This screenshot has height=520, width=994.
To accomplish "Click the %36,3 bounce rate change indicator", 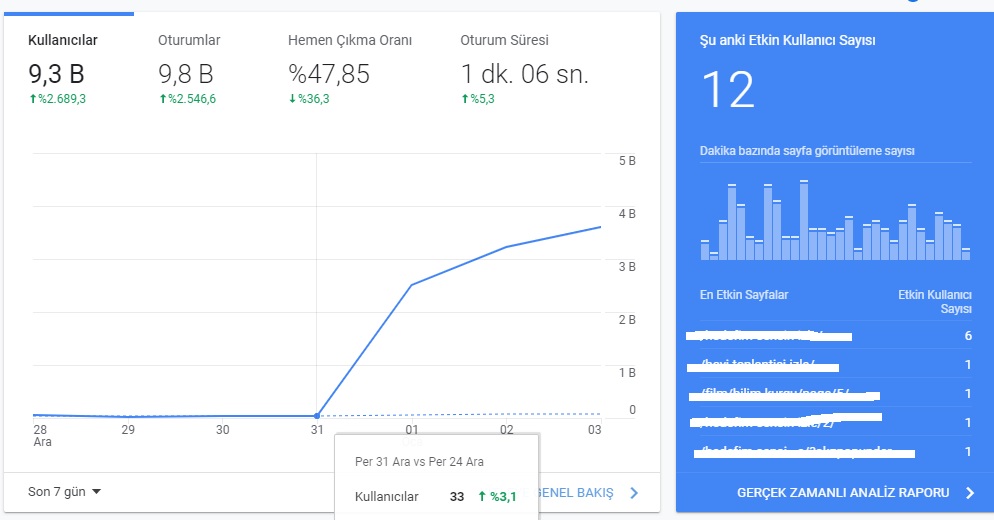I will [x=309, y=99].
